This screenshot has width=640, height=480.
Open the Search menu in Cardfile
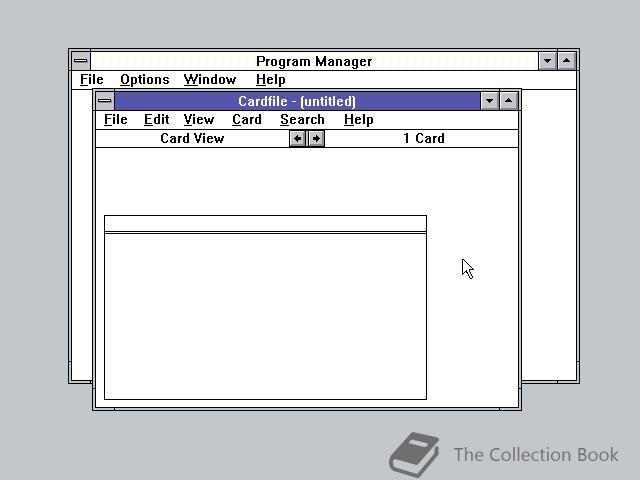[x=302, y=120]
